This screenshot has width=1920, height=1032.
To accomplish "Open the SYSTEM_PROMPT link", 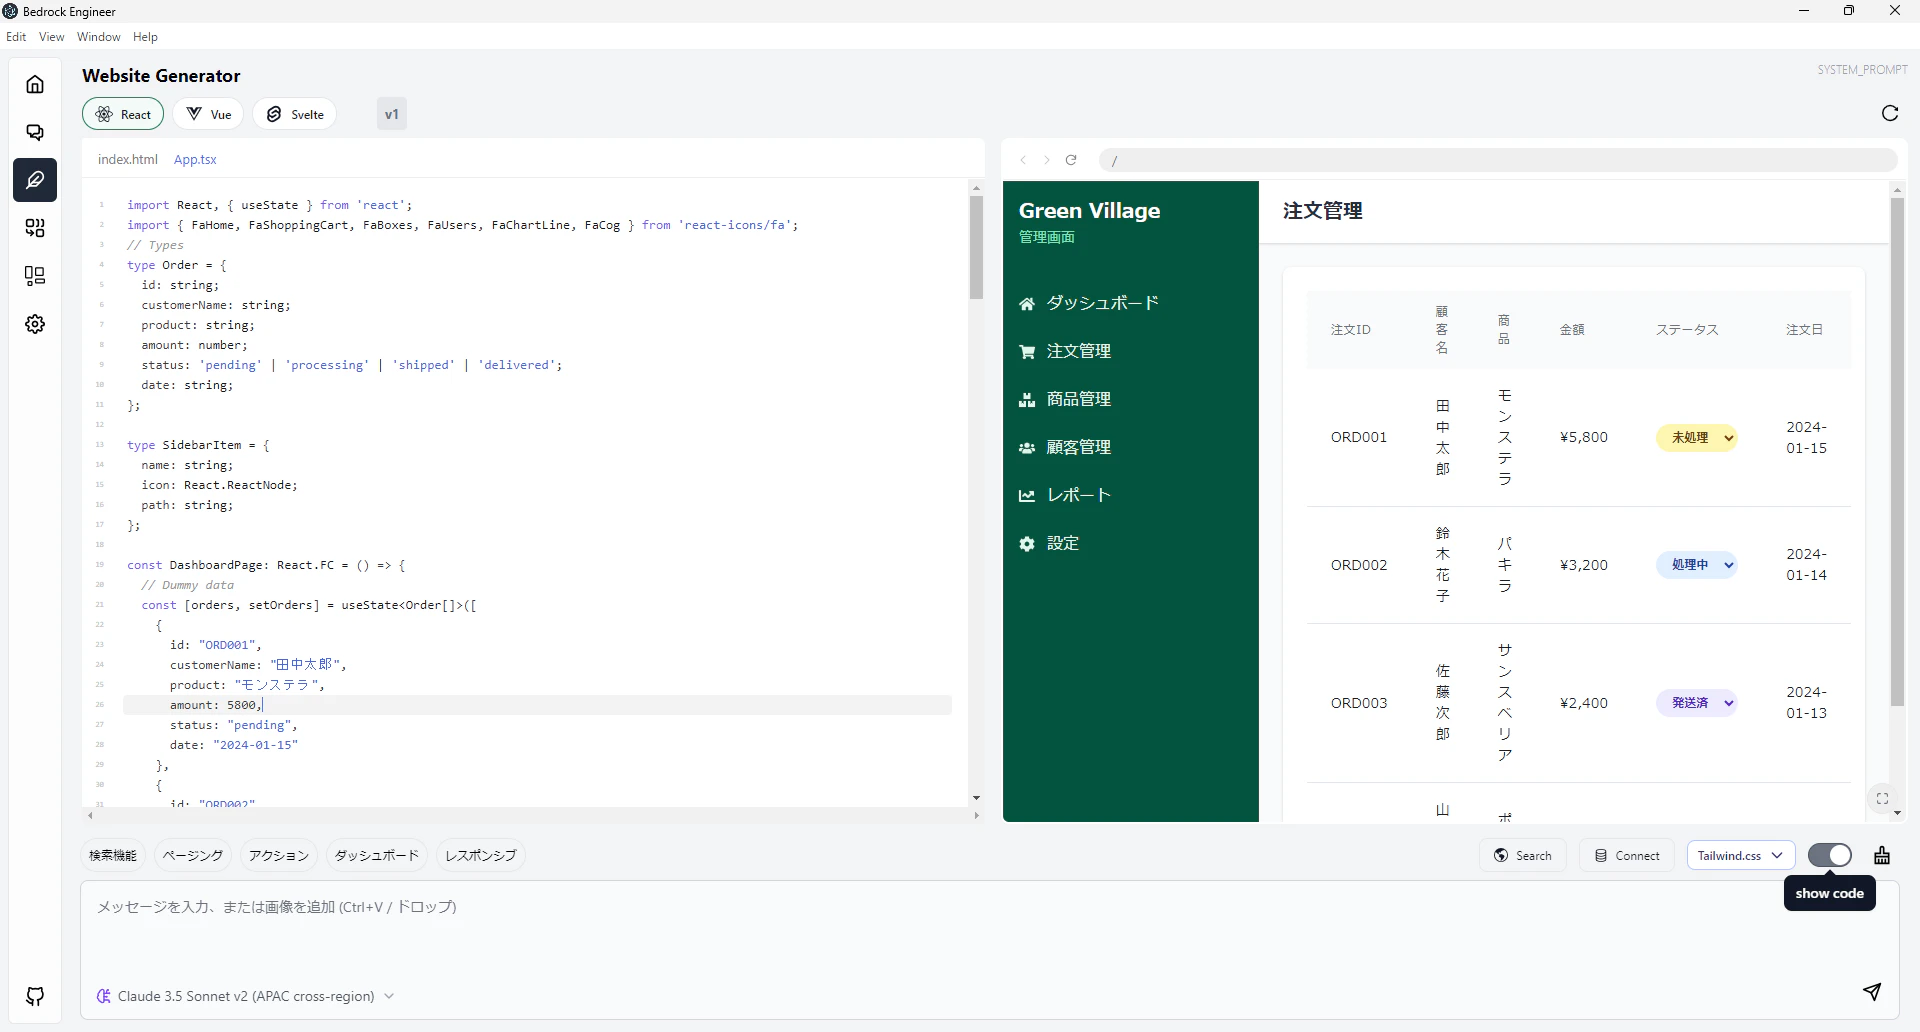I will [x=1862, y=70].
